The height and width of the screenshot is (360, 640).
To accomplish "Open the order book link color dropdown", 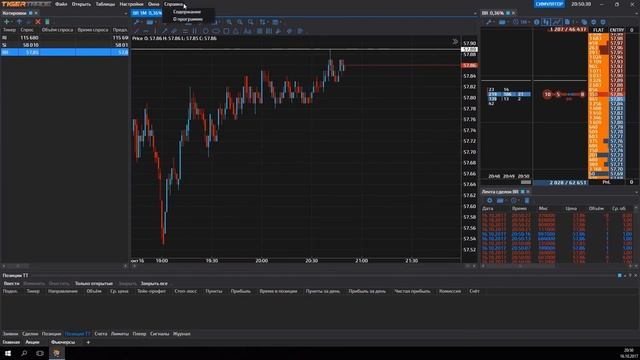I will coord(508,13).
